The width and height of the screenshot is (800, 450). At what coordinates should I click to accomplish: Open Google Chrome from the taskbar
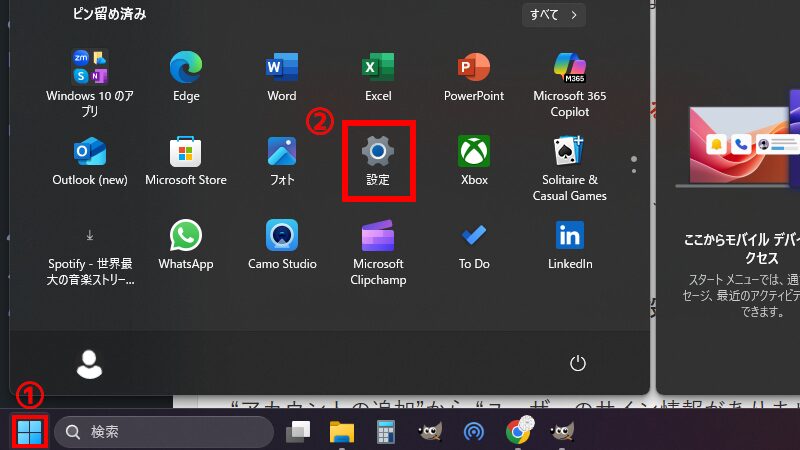[x=518, y=432]
